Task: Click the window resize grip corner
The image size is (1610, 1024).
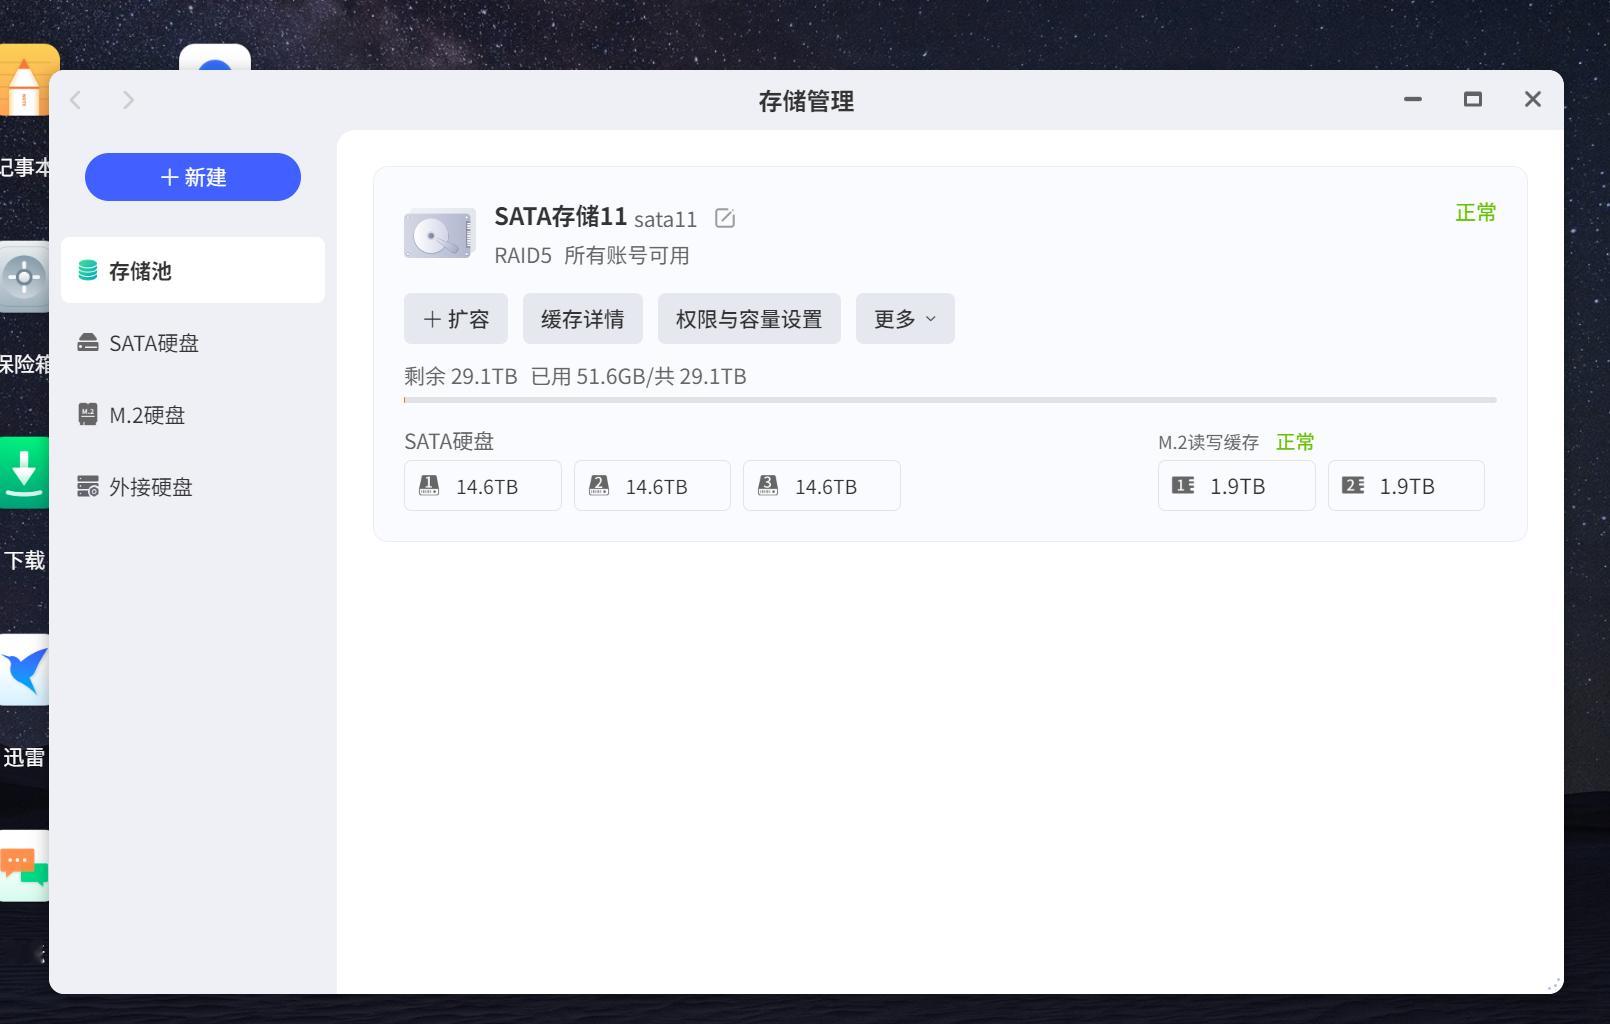Action: (x=1554, y=984)
